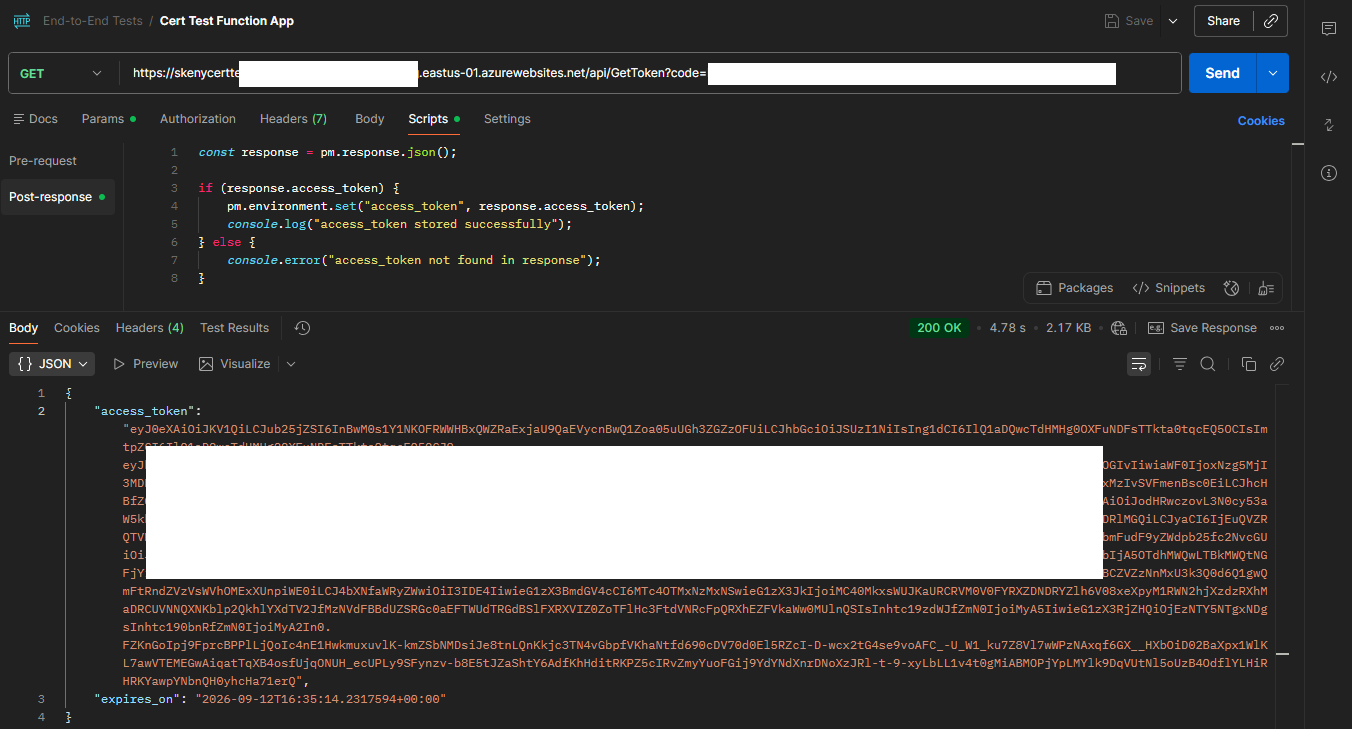
Task: Open network info globe-lock icon
Action: click(x=1119, y=328)
